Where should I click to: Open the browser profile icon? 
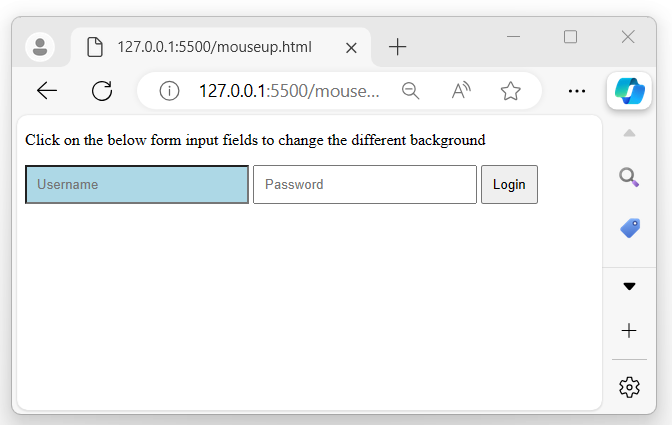(40, 46)
